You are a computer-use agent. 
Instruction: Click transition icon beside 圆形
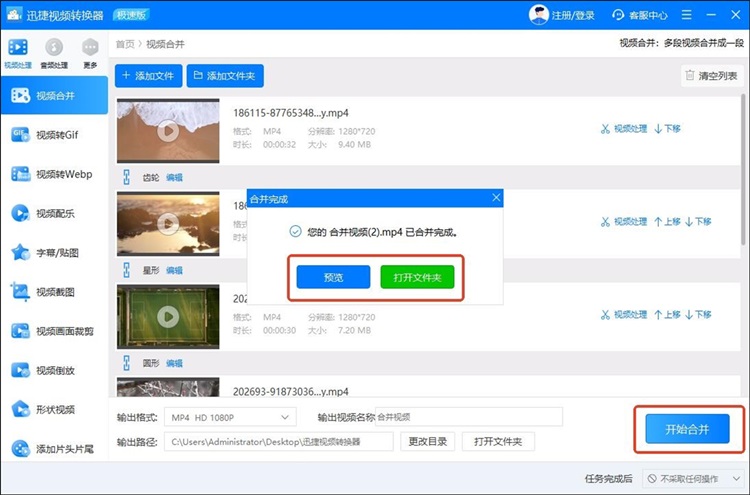tap(126, 363)
